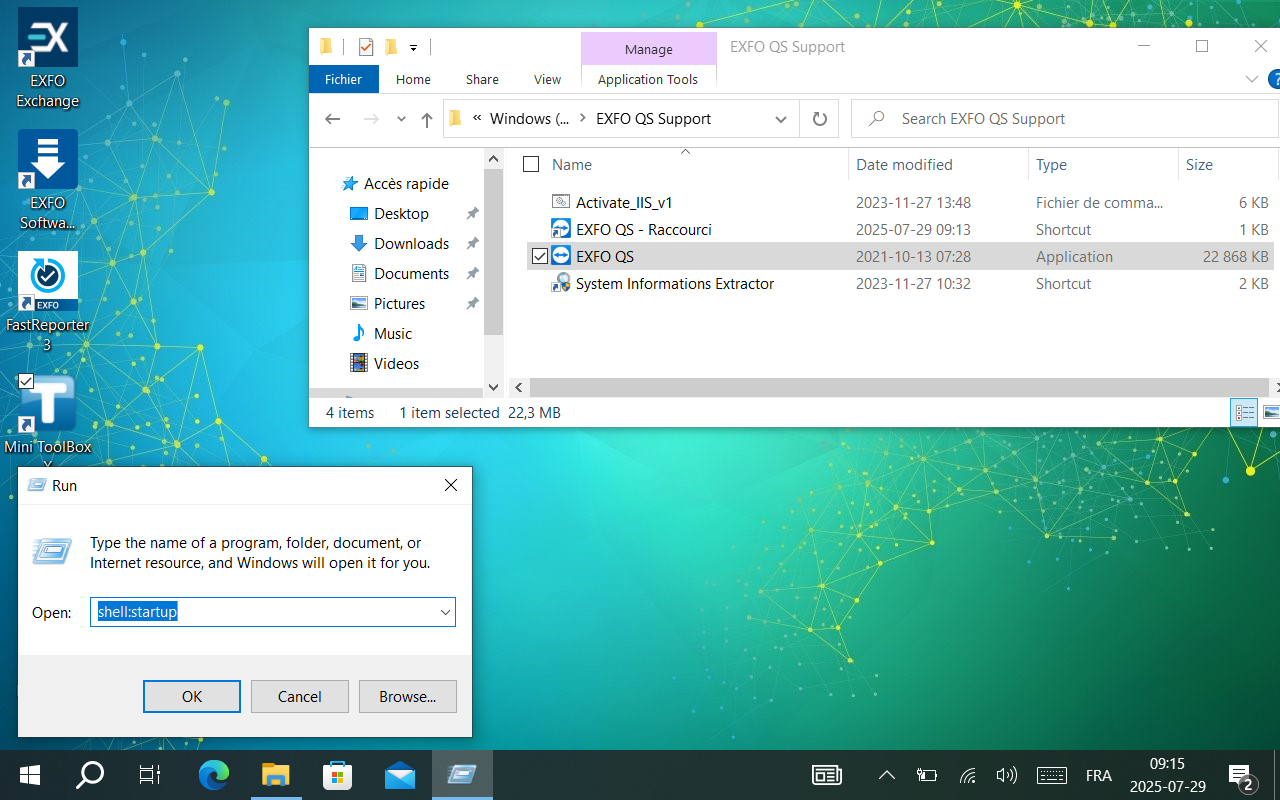Open taskbar Search magnifier
The height and width of the screenshot is (800, 1280).
coord(90,775)
